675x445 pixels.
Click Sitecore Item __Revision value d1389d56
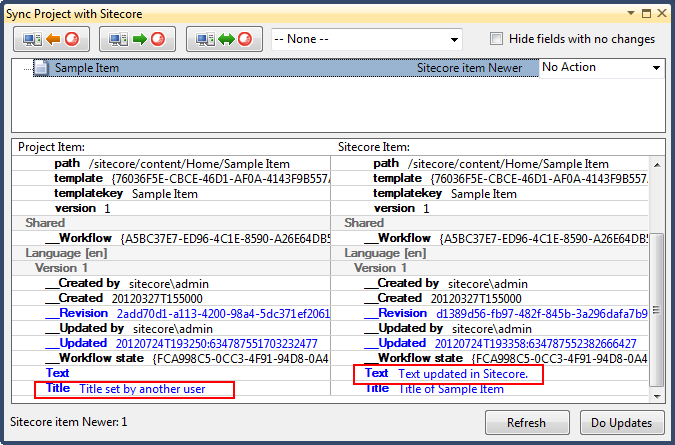click(542, 314)
